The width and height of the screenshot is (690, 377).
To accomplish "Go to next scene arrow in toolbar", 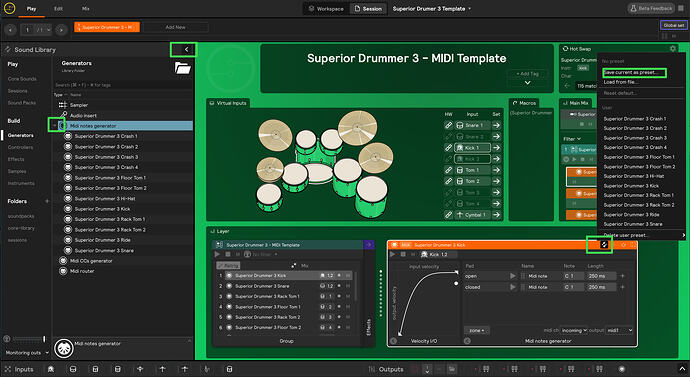I will pos(61,30).
